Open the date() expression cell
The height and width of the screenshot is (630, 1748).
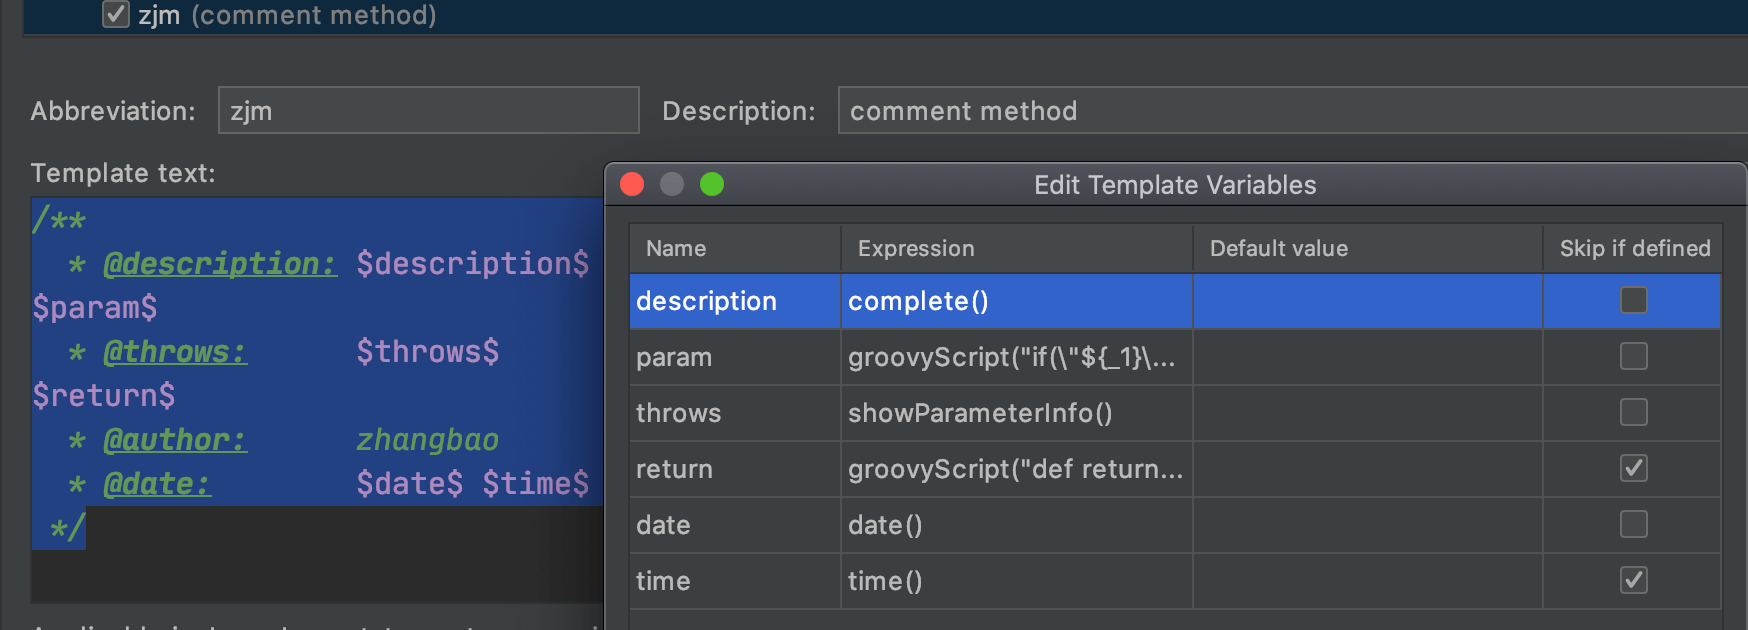point(1015,525)
